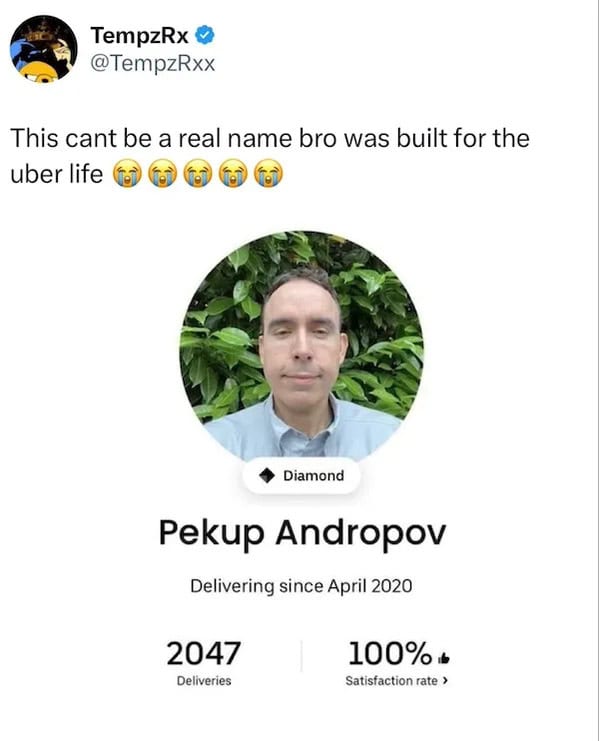
Task: Click the blue verified badge
Action: click(x=205, y=35)
